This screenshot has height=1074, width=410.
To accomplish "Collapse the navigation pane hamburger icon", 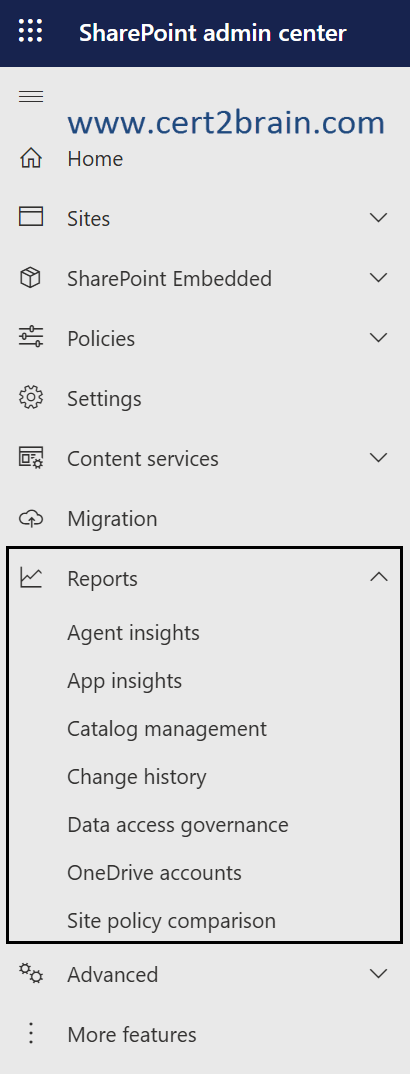I will pos(31,97).
